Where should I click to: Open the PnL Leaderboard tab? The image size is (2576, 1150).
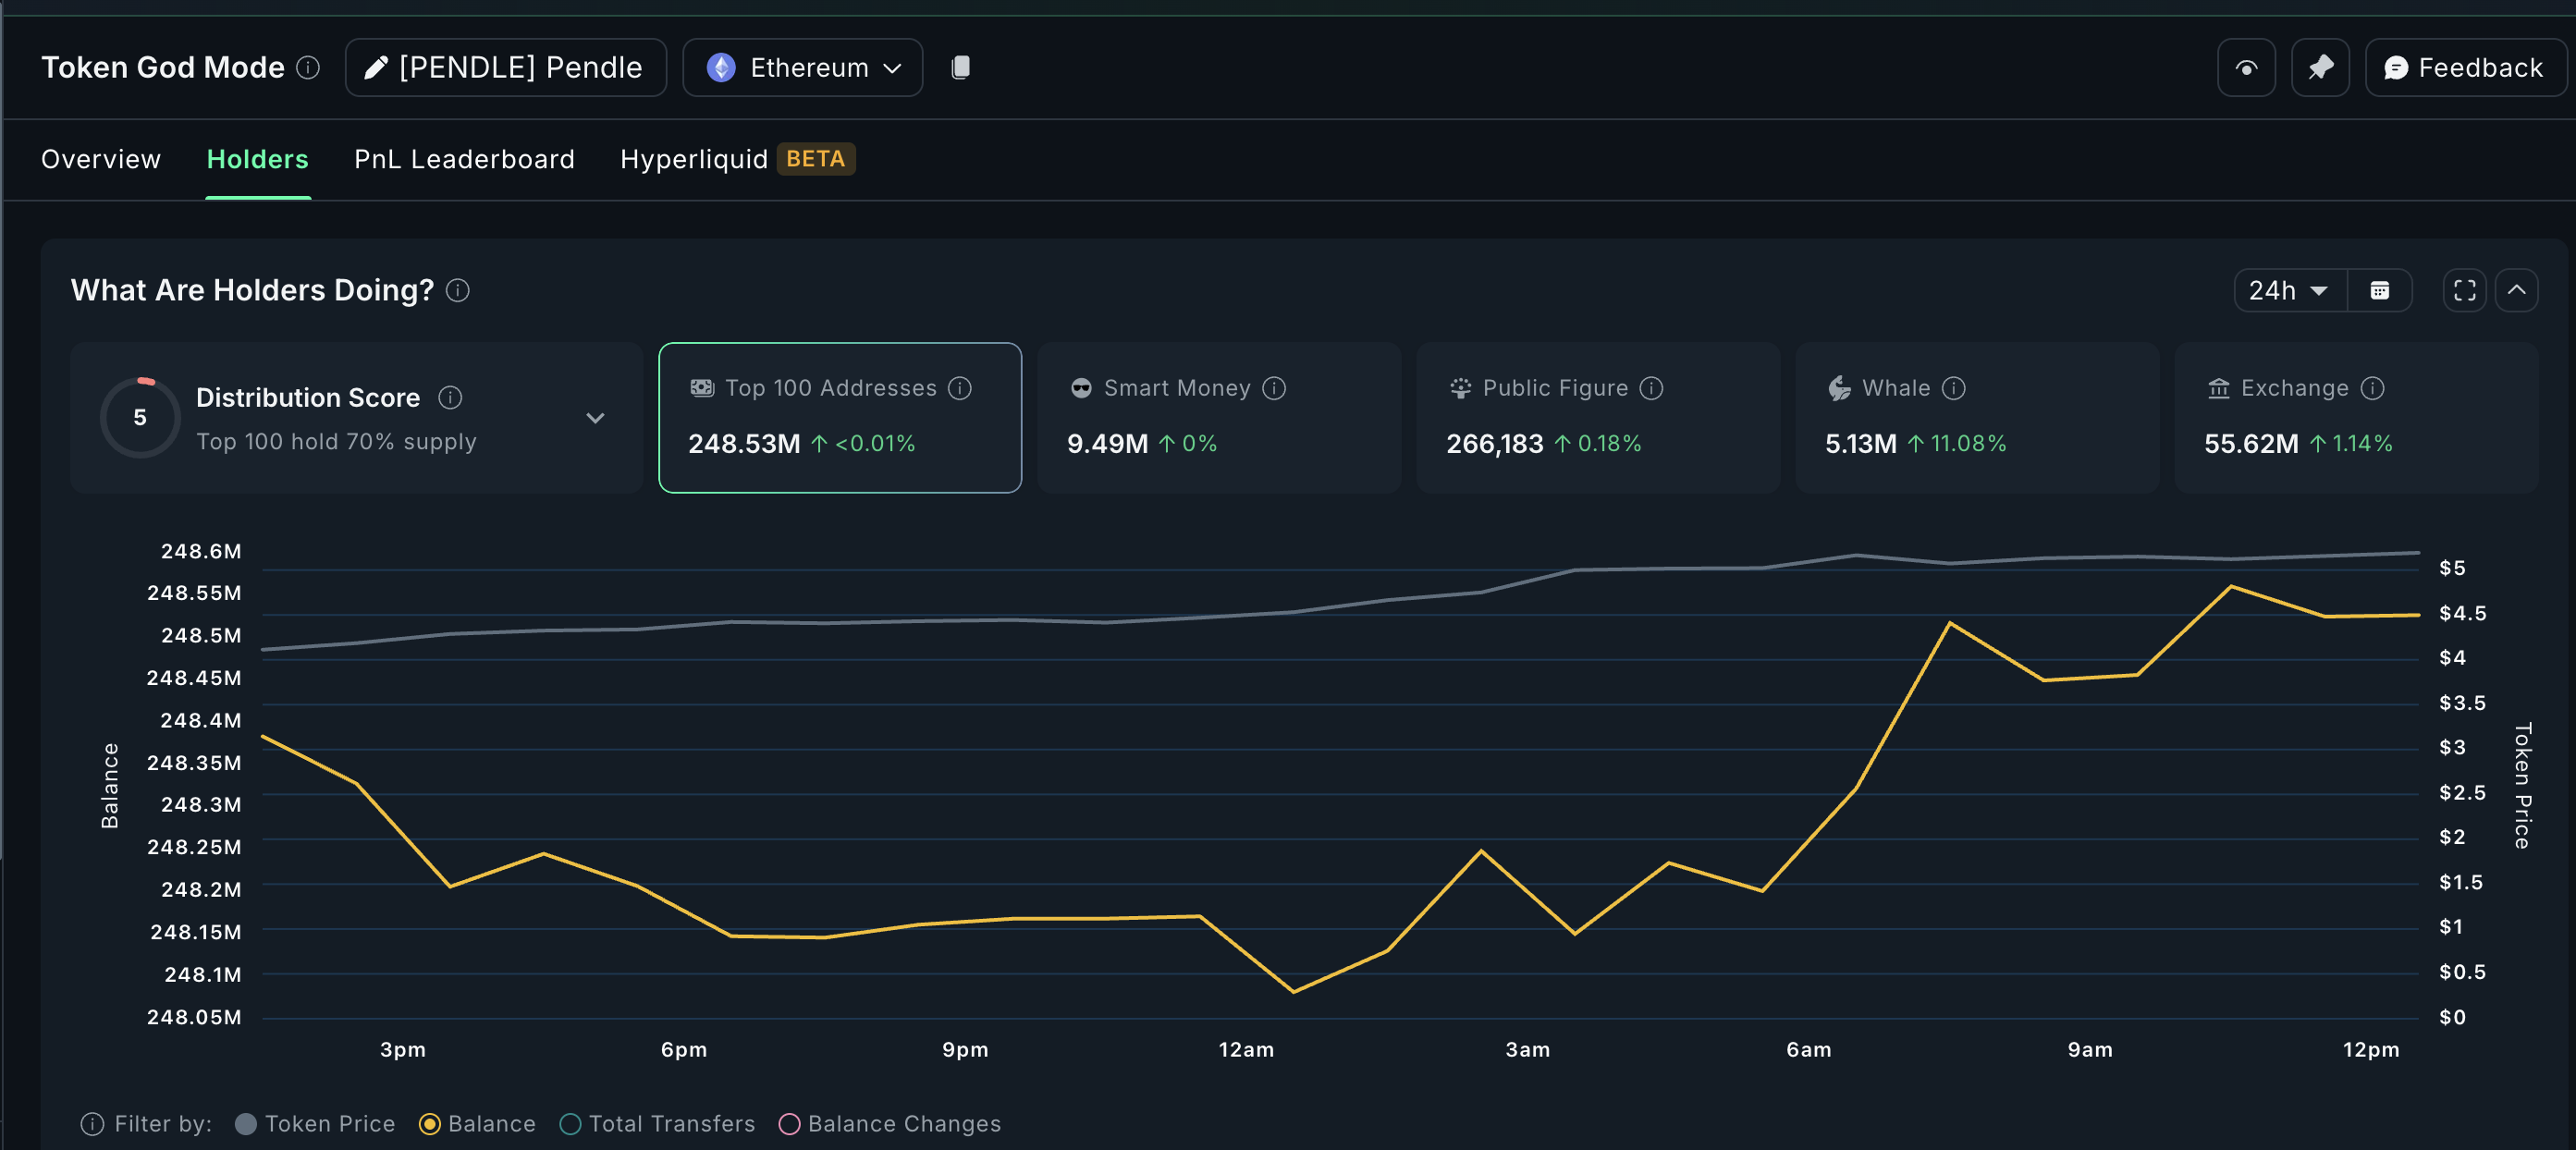coord(464,159)
